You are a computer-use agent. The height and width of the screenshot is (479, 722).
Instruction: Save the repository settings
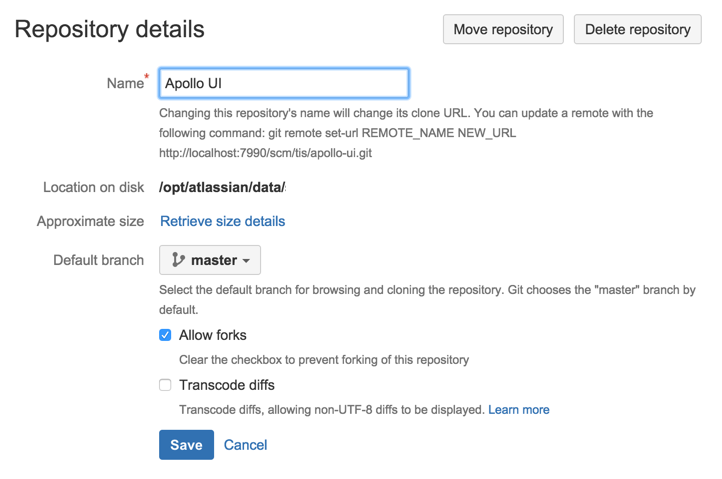(186, 445)
